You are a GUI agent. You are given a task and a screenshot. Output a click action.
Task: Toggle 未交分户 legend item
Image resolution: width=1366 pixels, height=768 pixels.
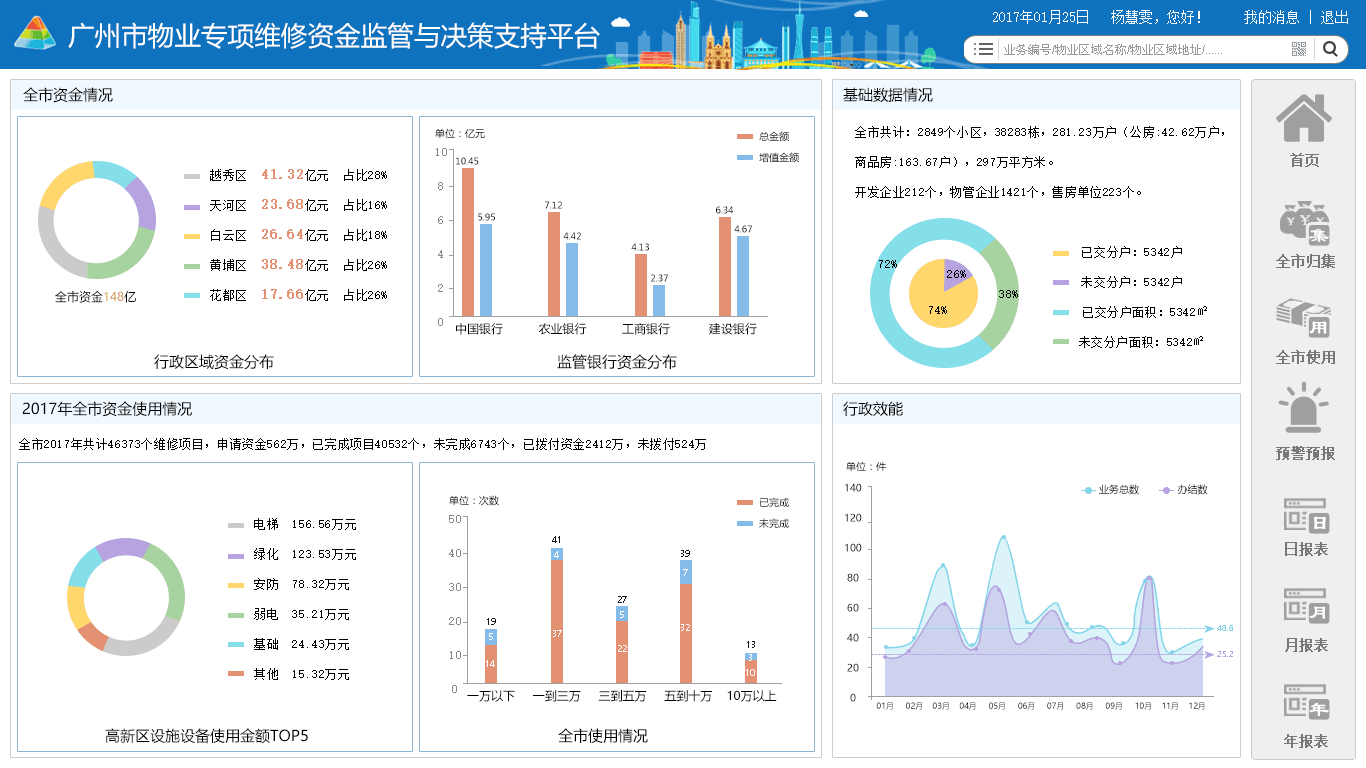point(1118,283)
